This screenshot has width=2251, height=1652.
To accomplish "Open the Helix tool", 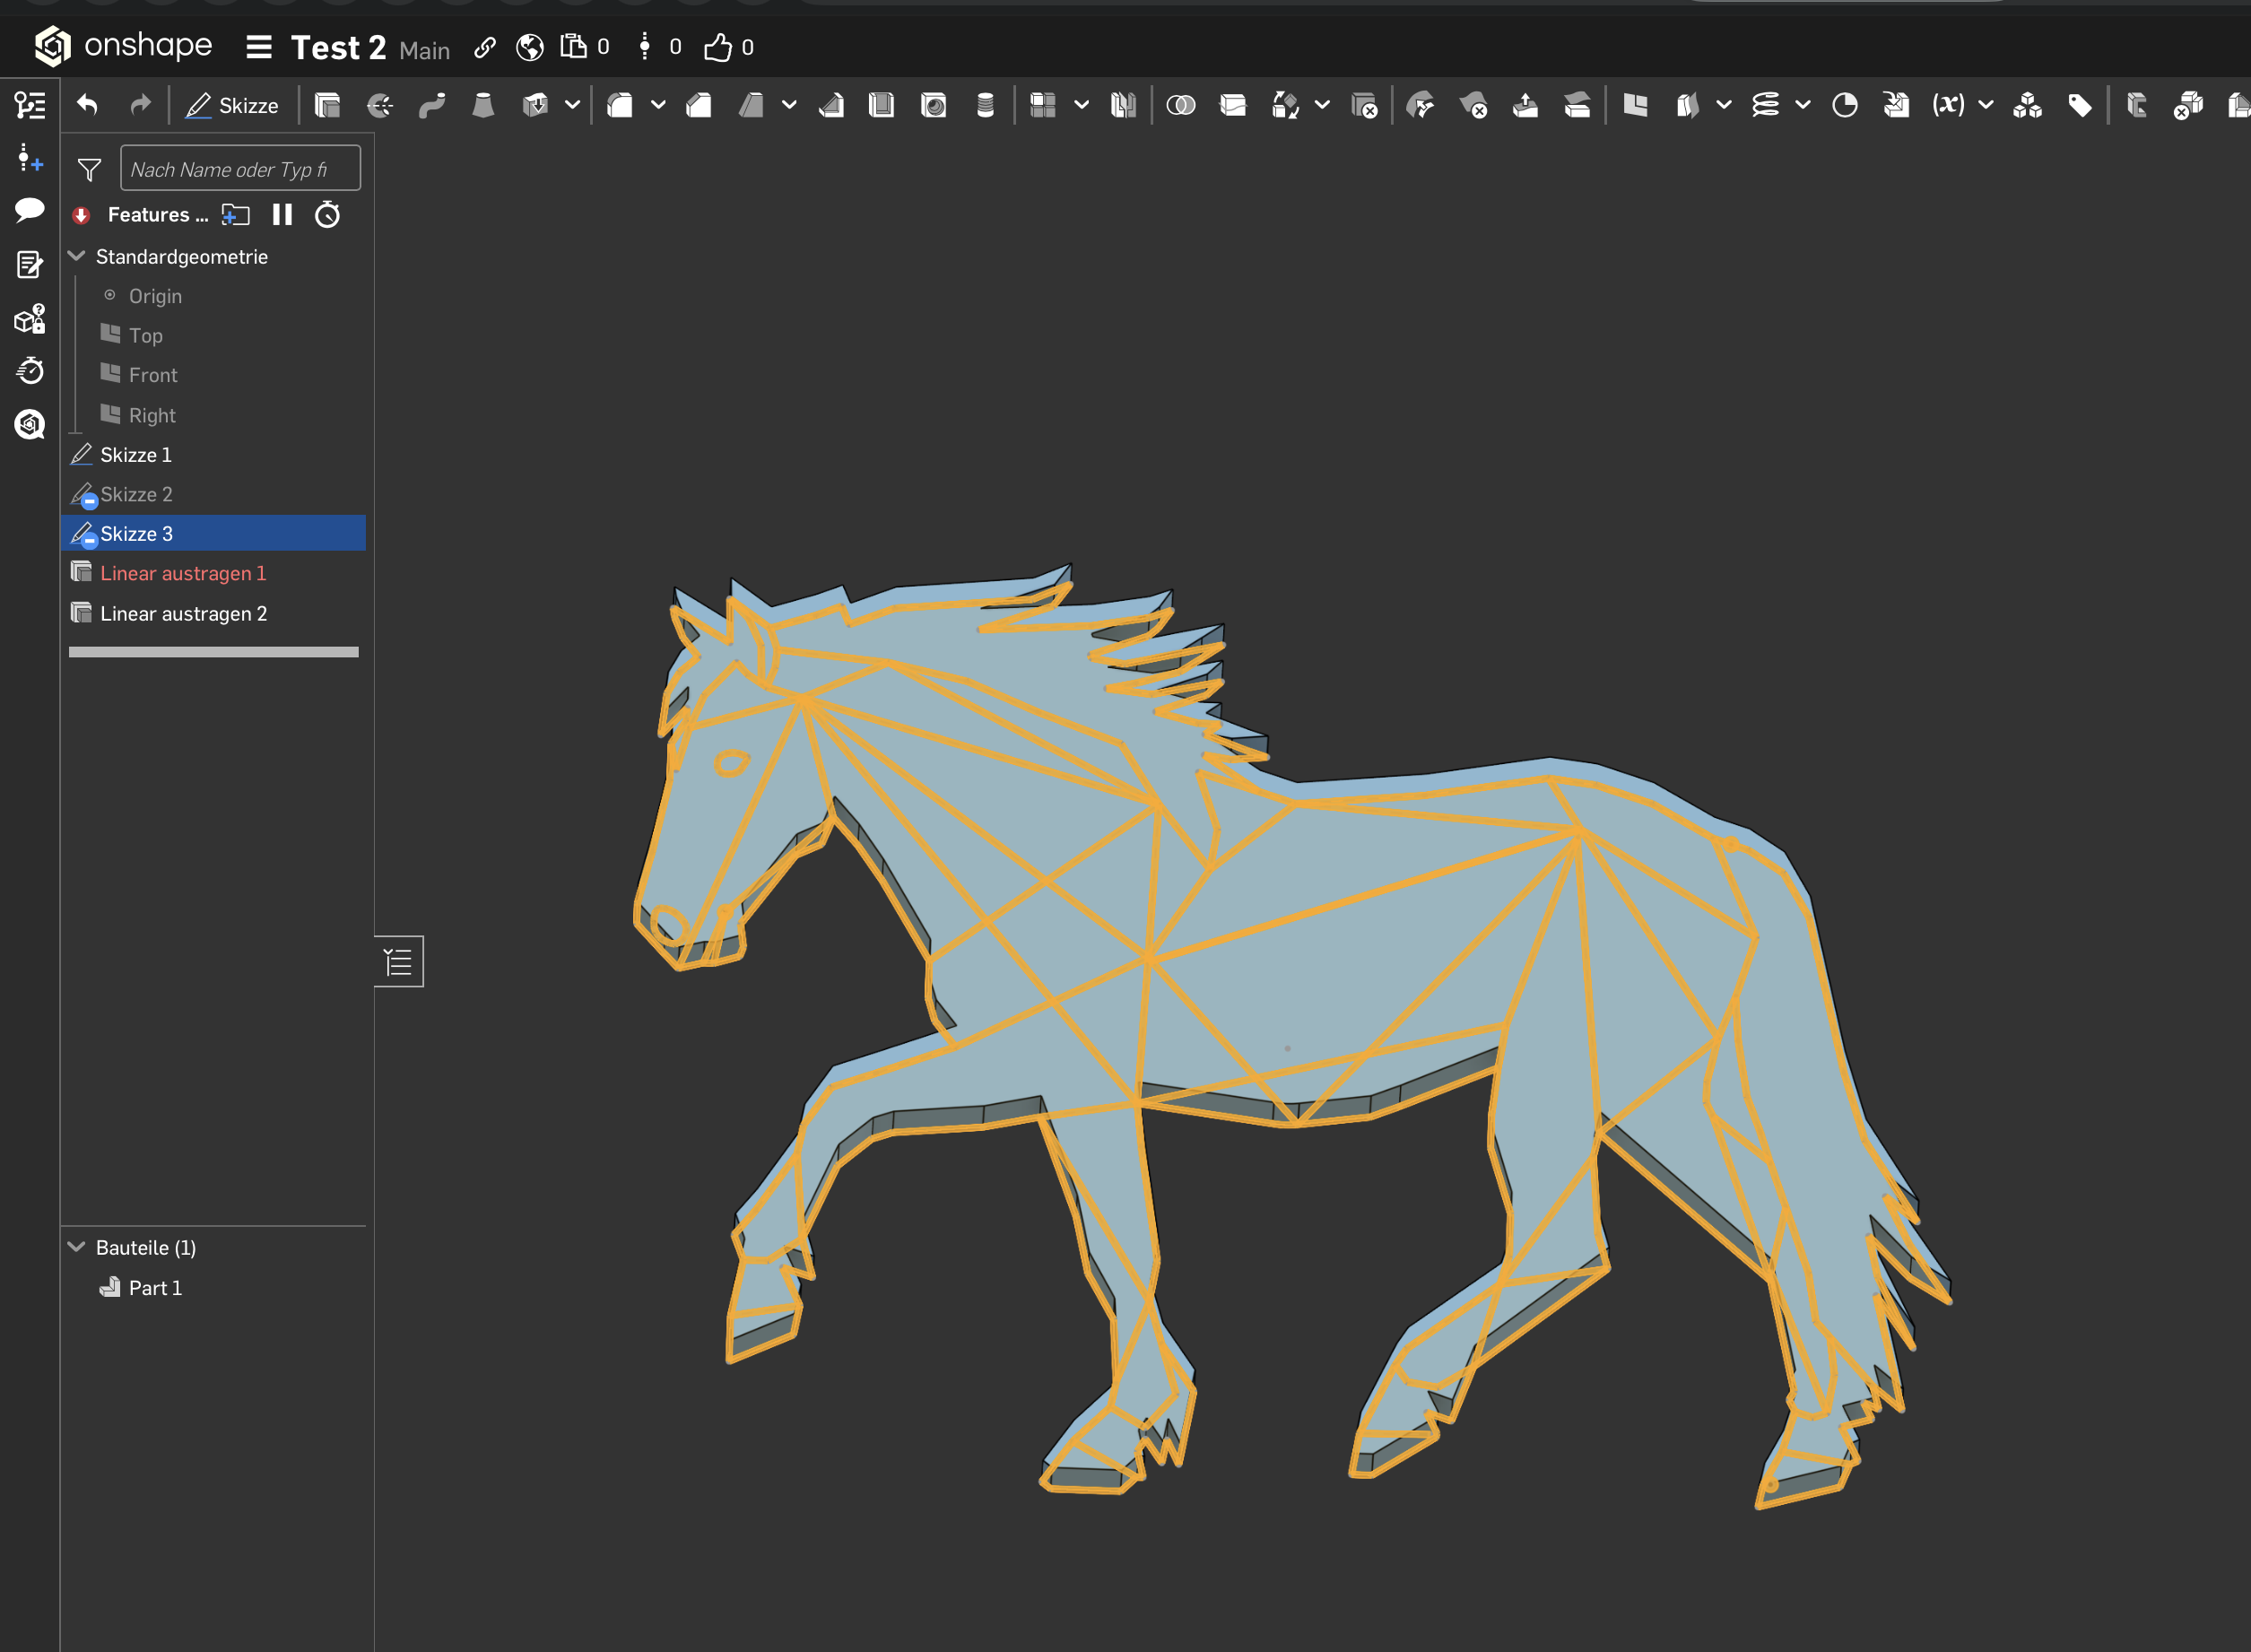I will pos(1766,105).
